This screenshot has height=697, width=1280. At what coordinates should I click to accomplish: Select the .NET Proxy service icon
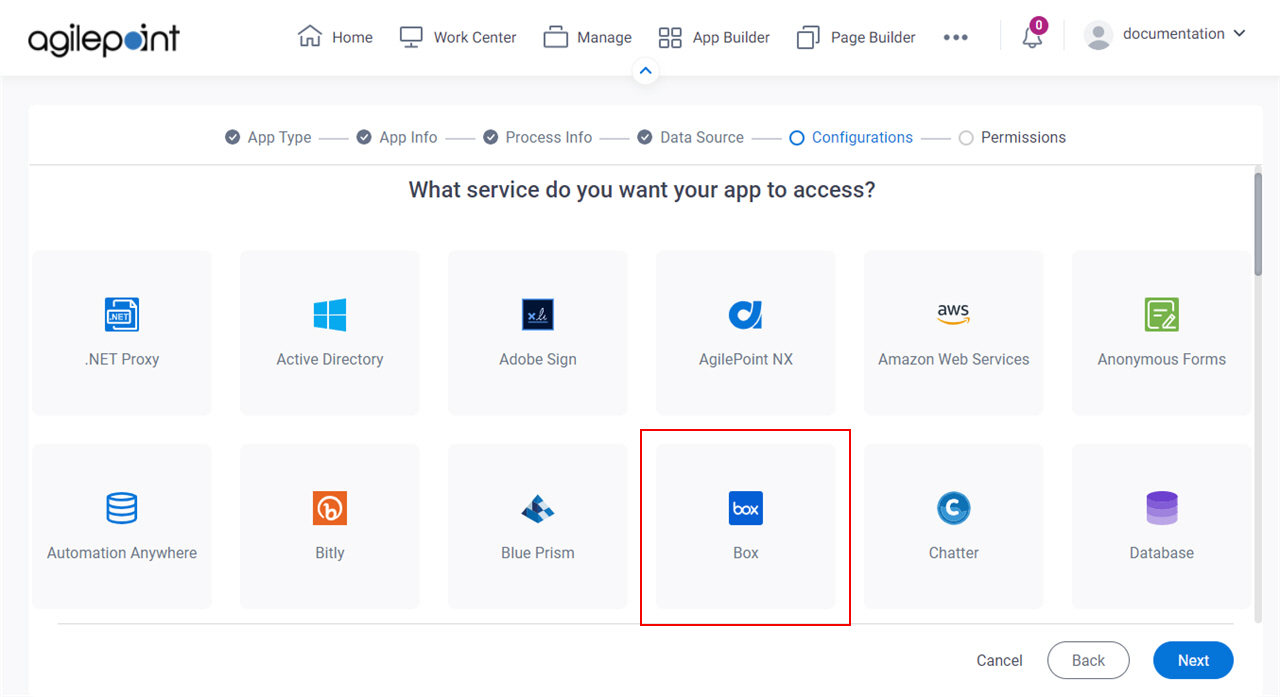[x=122, y=315]
